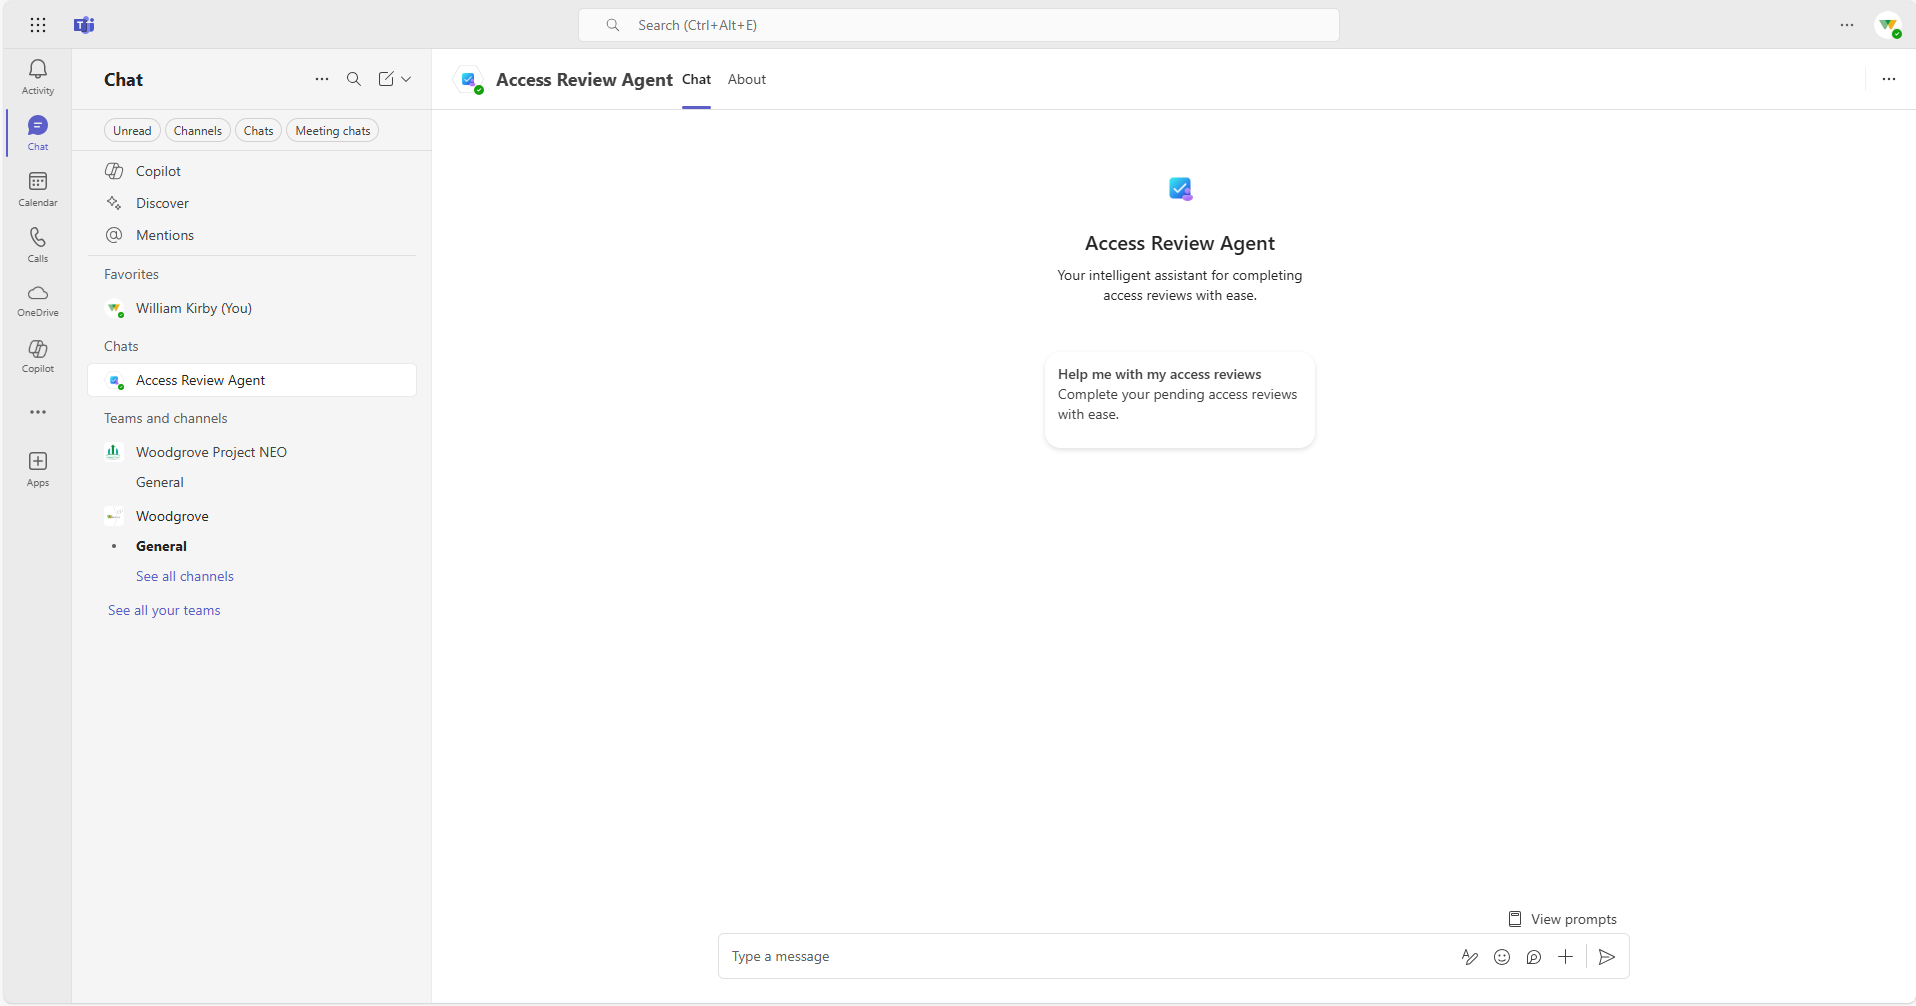This screenshot has width=1916, height=1006.
Task: Open General channel under Woodgrove Project NEO
Action: [252, 482]
